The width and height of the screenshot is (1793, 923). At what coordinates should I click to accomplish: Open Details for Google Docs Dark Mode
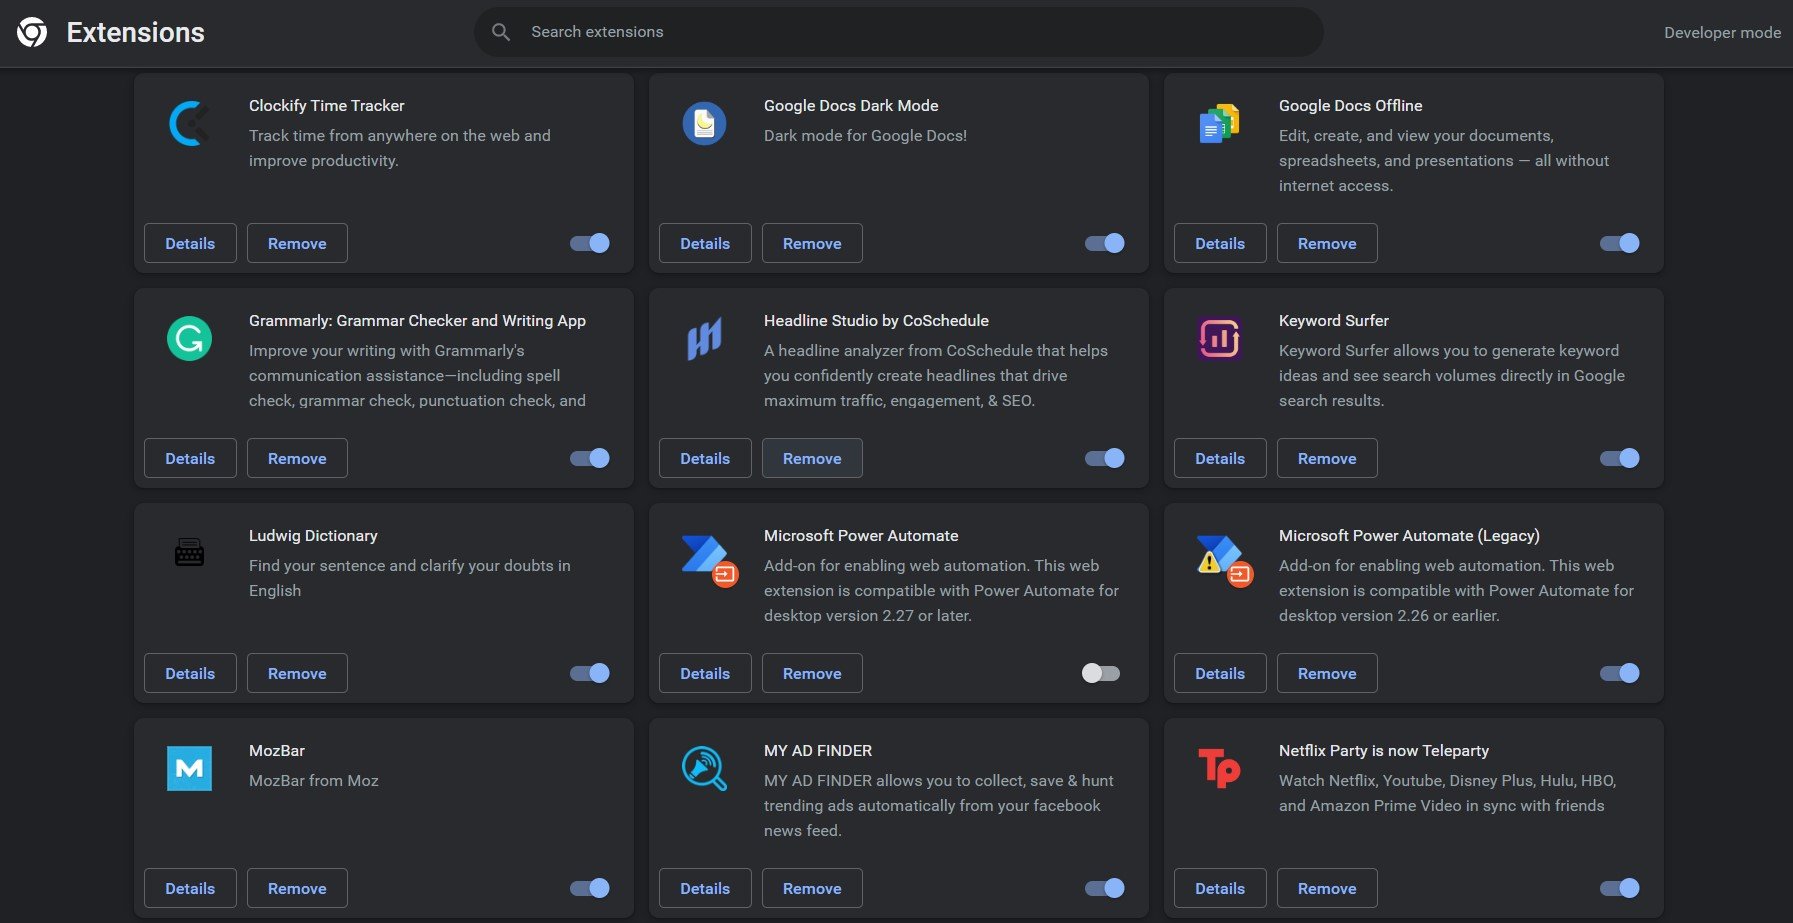point(705,243)
